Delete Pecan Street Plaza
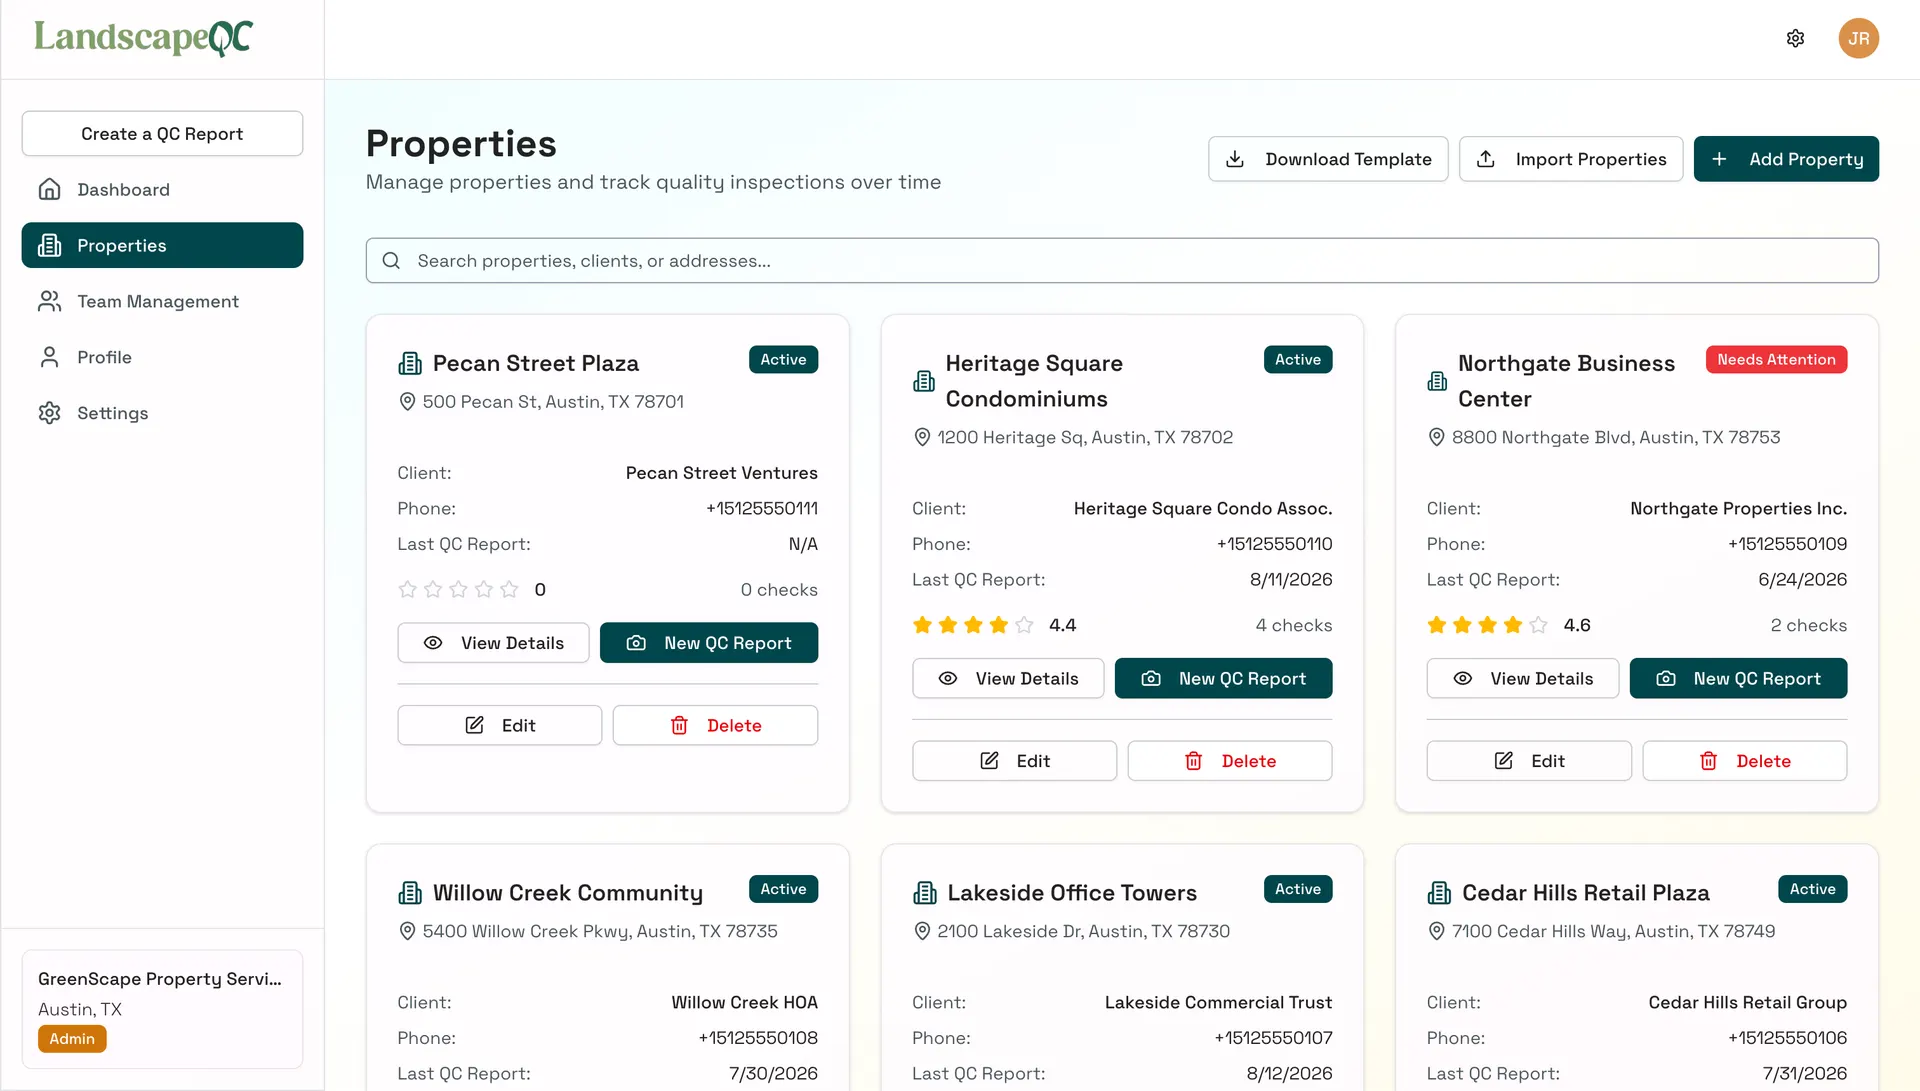This screenshot has height=1091, width=1920. [715, 726]
